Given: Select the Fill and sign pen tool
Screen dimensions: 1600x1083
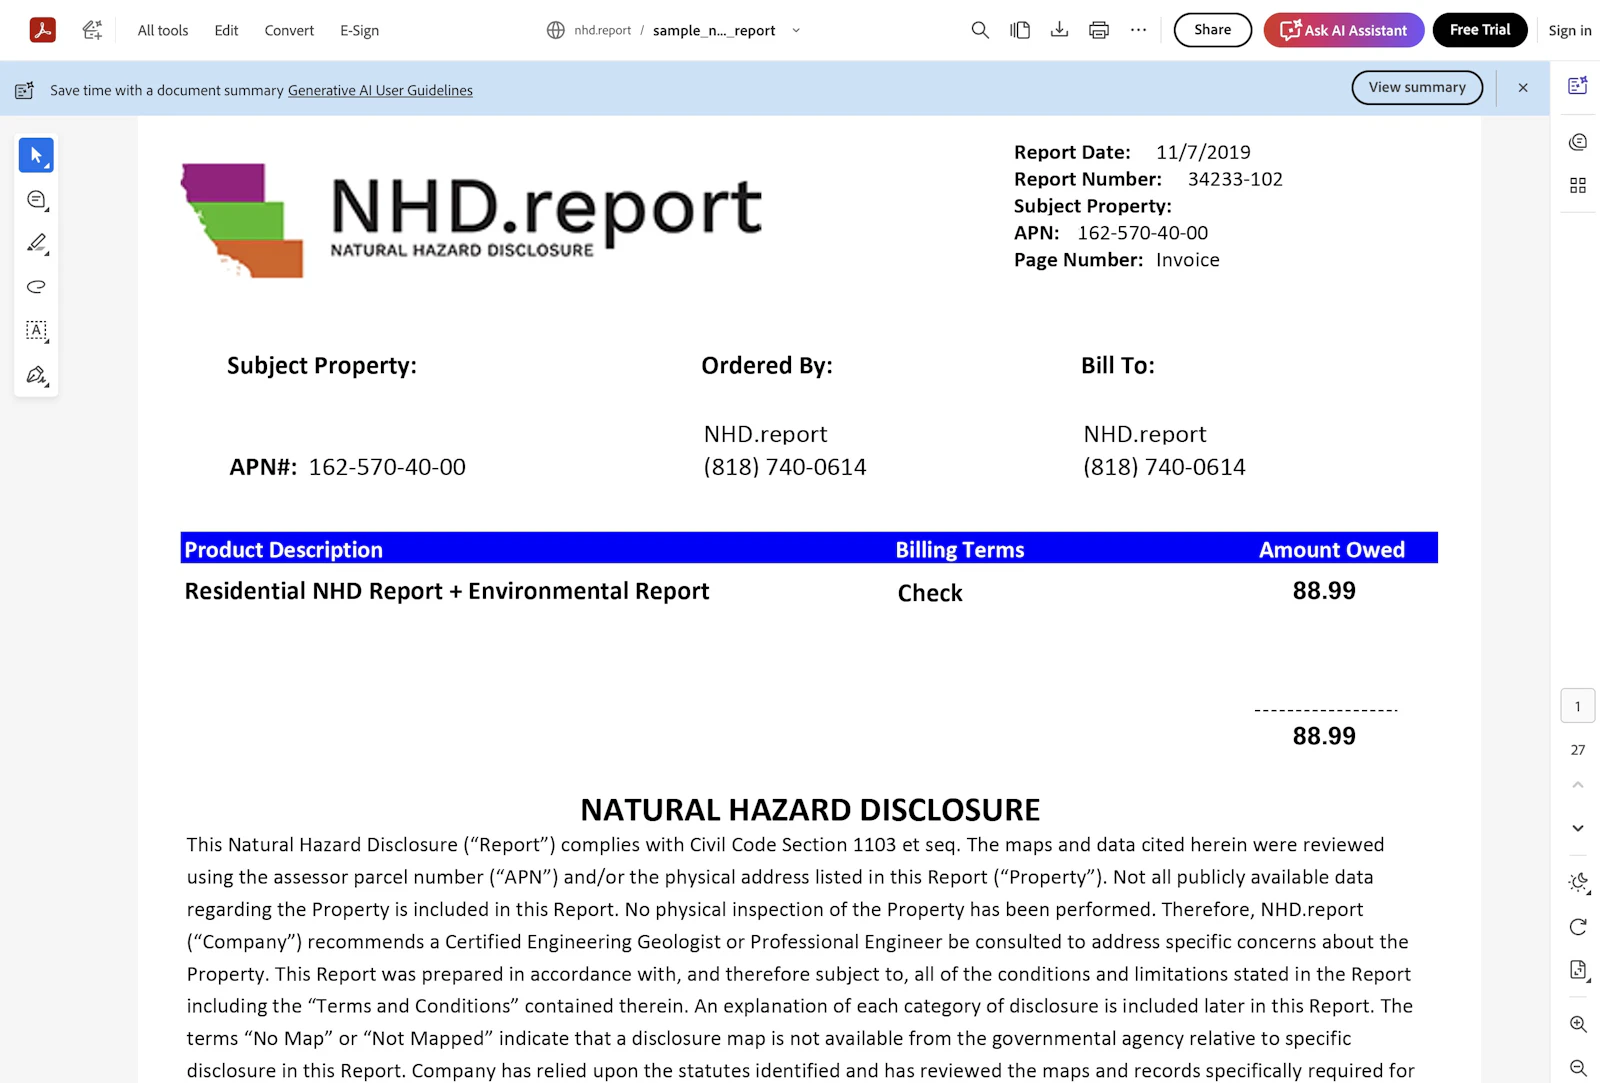Looking at the screenshot, I should (36, 375).
